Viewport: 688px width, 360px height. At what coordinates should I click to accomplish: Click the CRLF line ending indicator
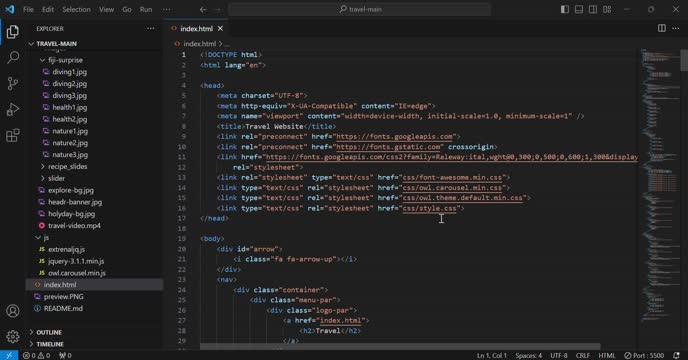(583, 355)
